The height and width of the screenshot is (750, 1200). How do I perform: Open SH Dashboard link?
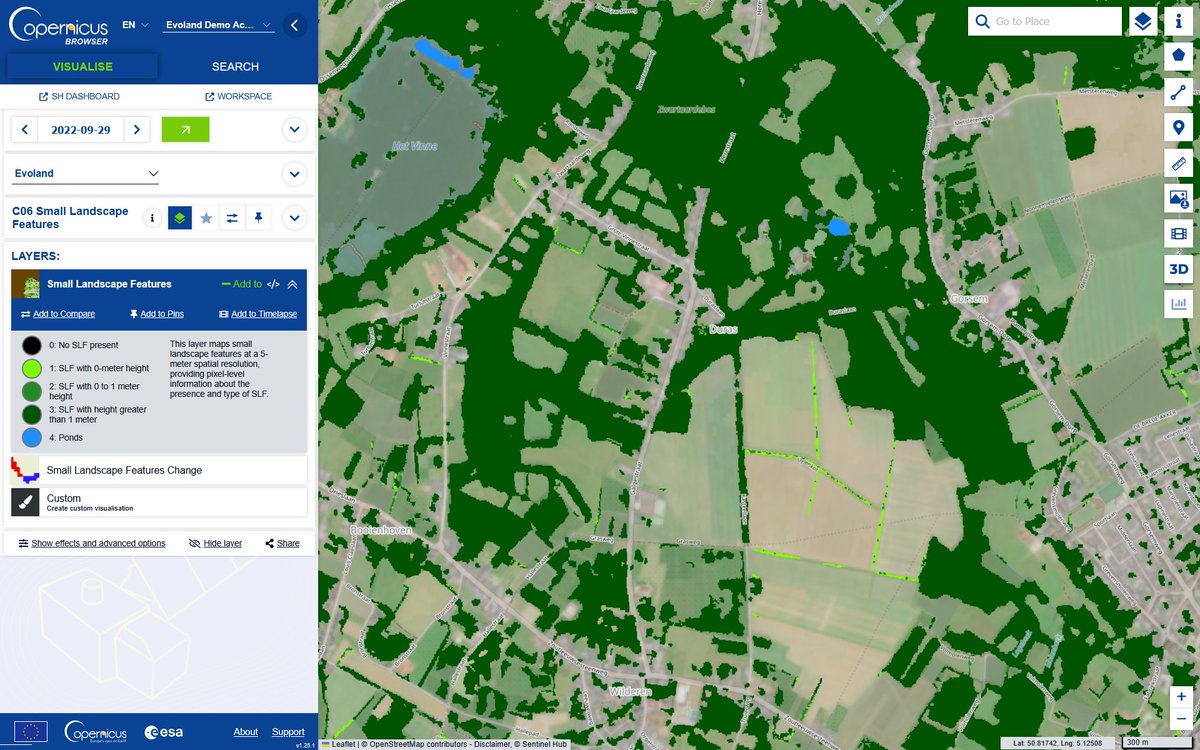pyautogui.click(x=79, y=97)
